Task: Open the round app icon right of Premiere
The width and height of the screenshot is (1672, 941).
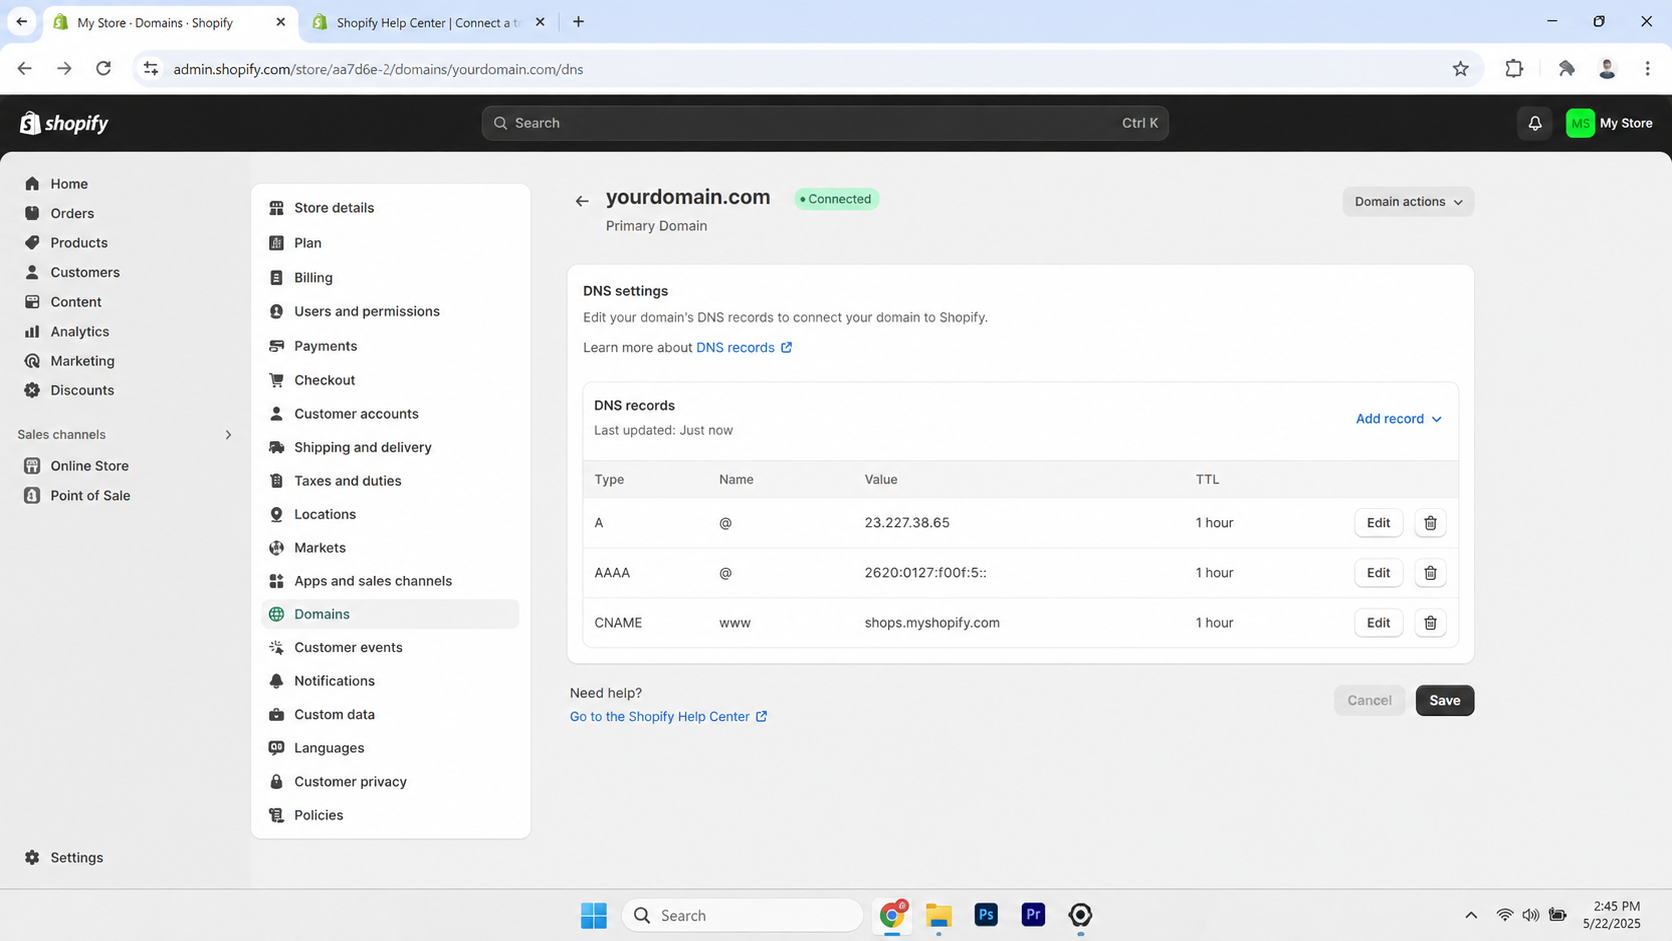Action: (x=1080, y=915)
